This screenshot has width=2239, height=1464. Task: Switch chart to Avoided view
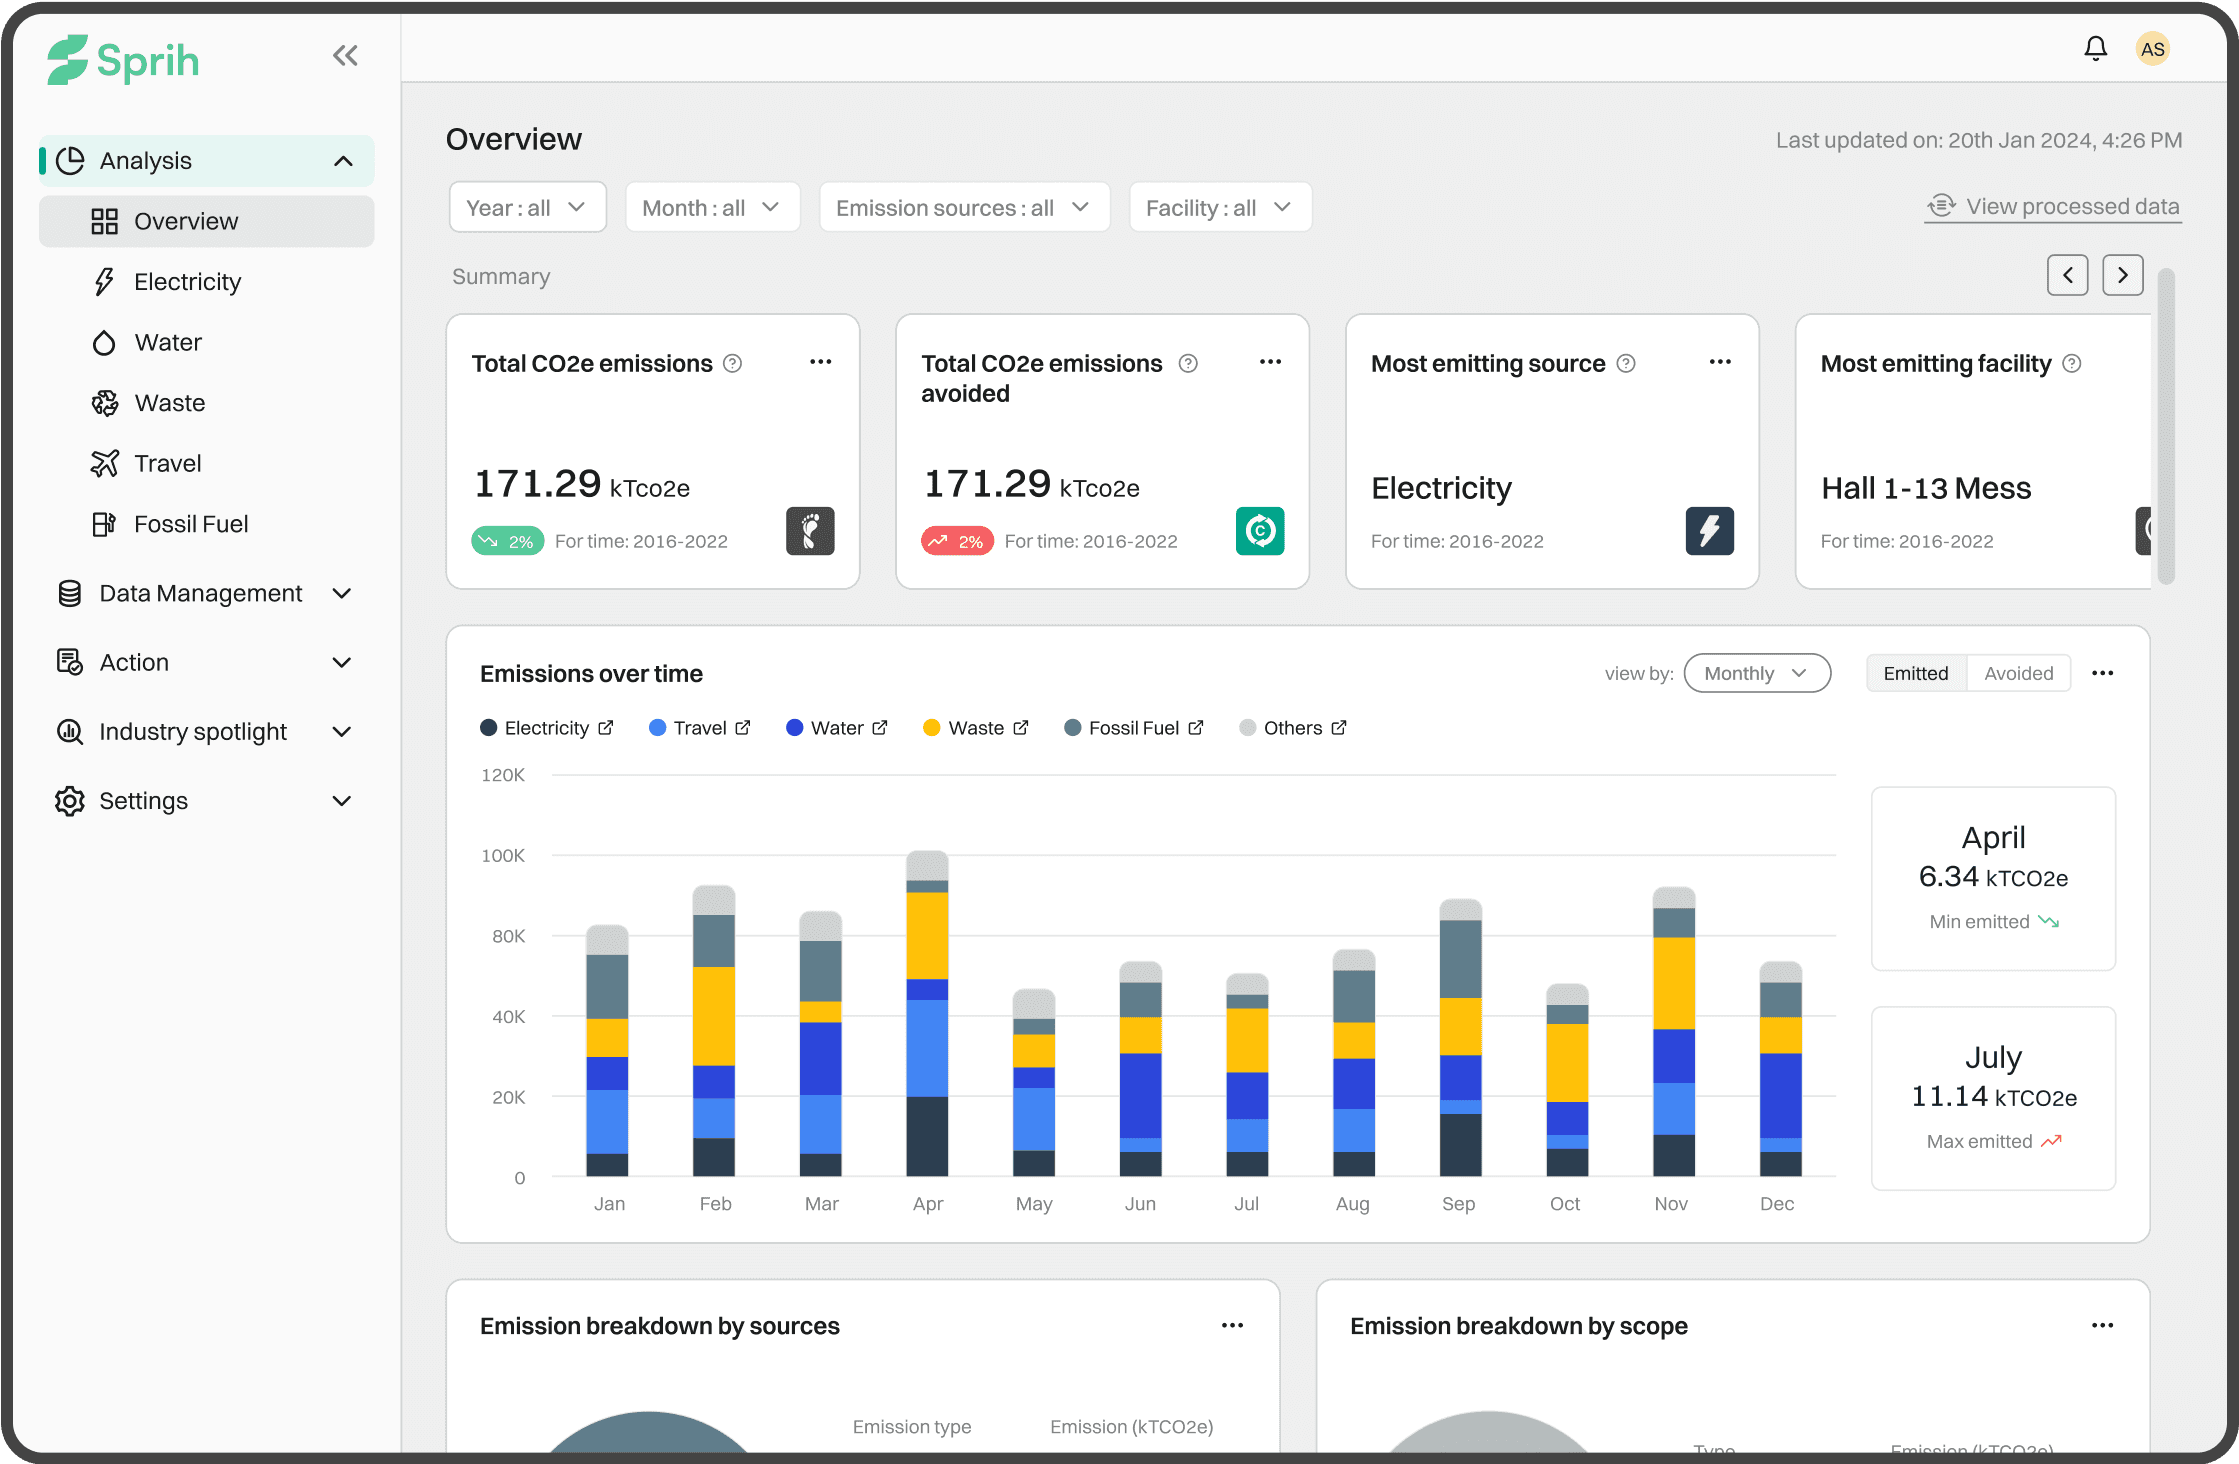2018,673
